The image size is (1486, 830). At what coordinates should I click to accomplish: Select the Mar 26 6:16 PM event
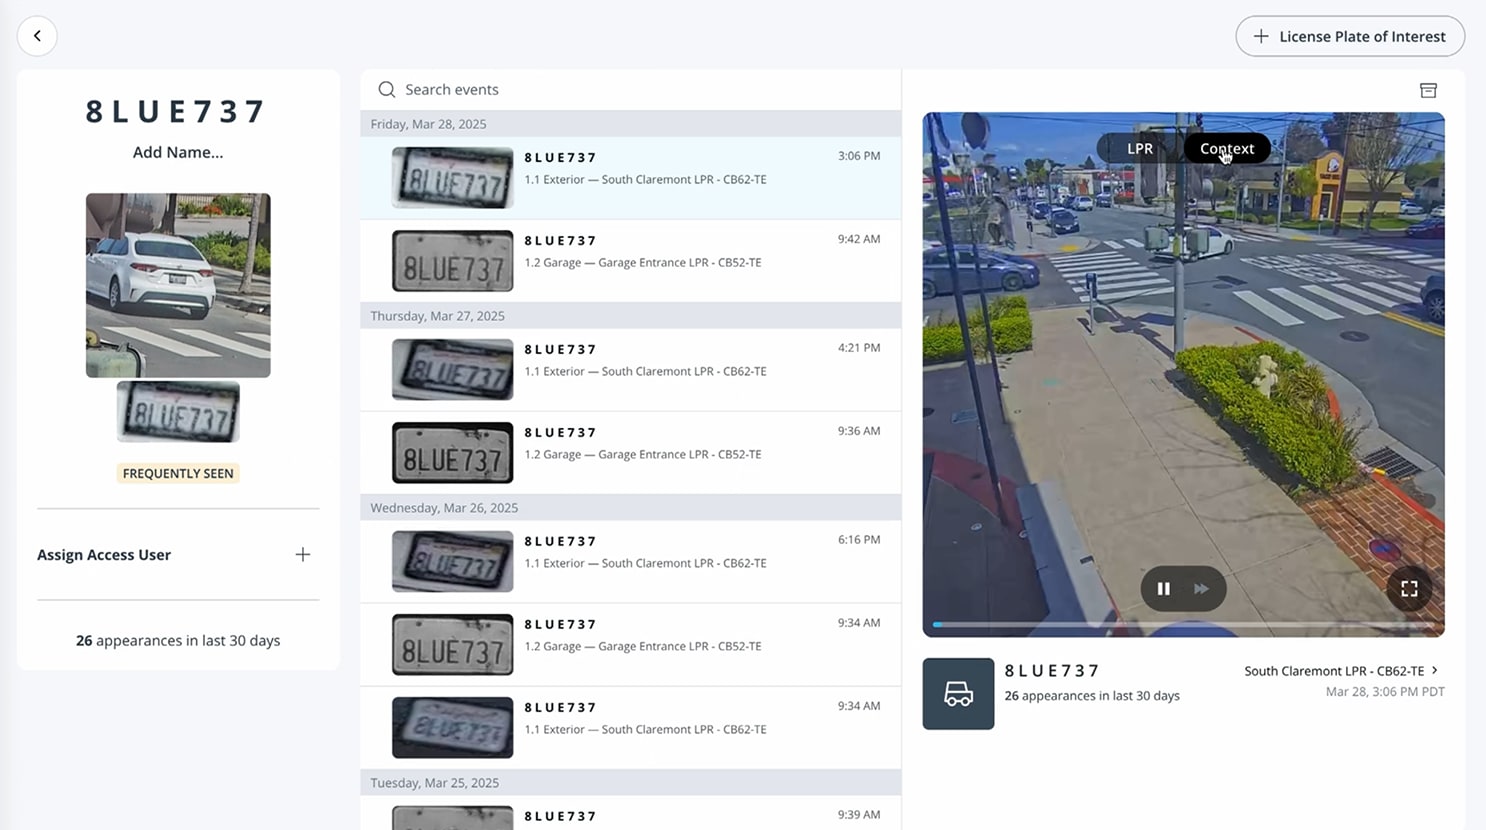(x=630, y=562)
